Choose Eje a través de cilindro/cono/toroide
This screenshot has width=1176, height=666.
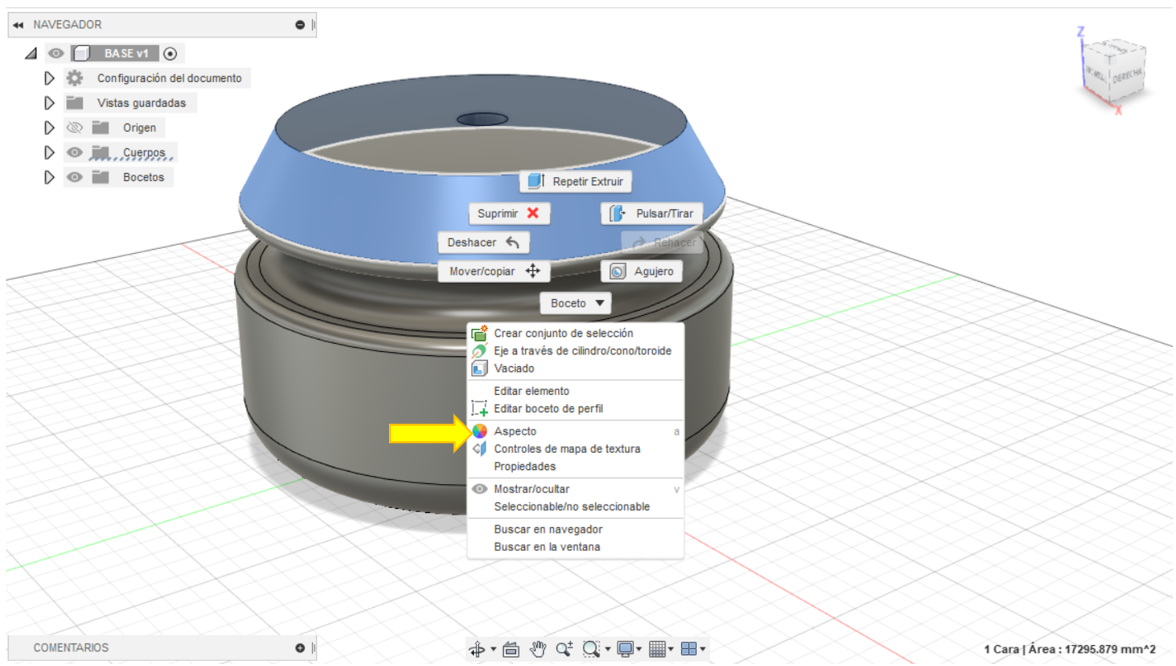tap(575, 351)
